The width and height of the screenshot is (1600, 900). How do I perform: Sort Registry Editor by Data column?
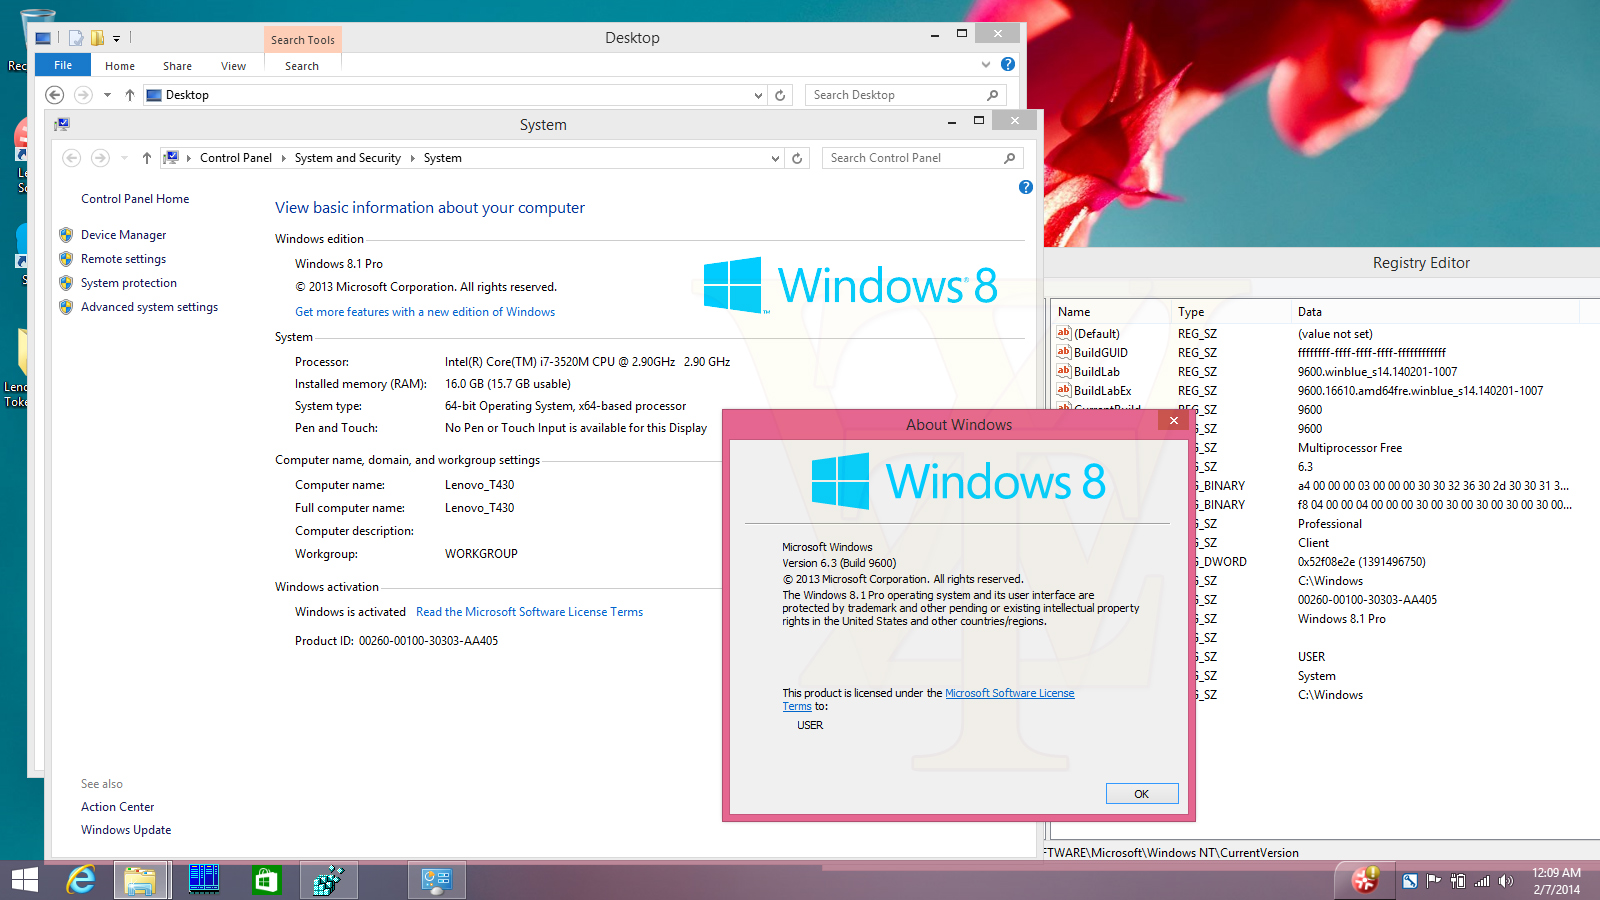(1435, 312)
